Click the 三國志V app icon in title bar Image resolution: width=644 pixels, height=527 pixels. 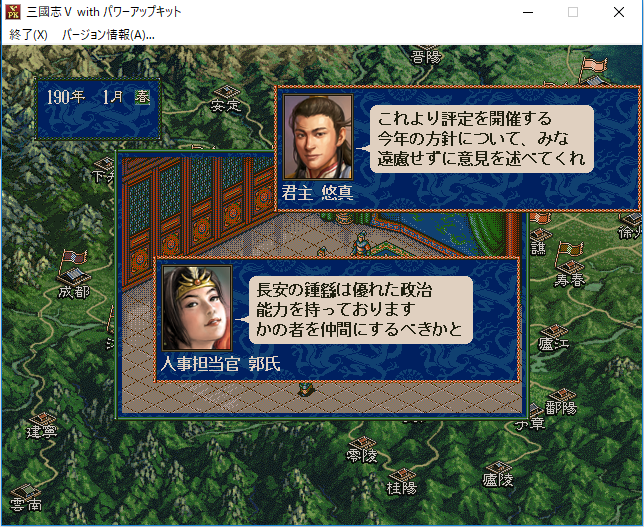[x=13, y=12]
